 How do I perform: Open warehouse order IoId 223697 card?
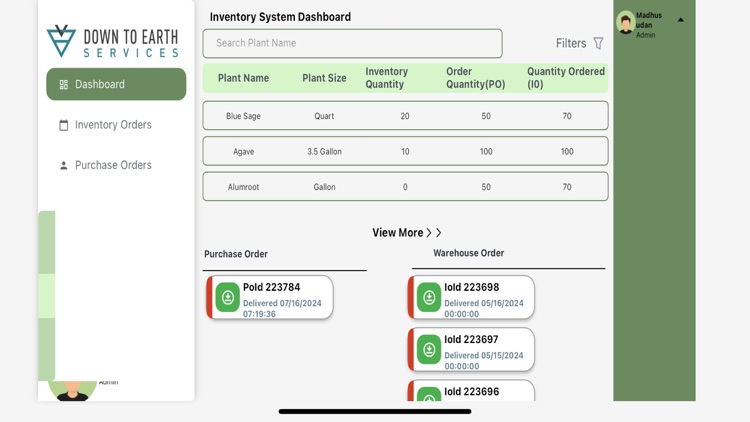click(x=471, y=349)
